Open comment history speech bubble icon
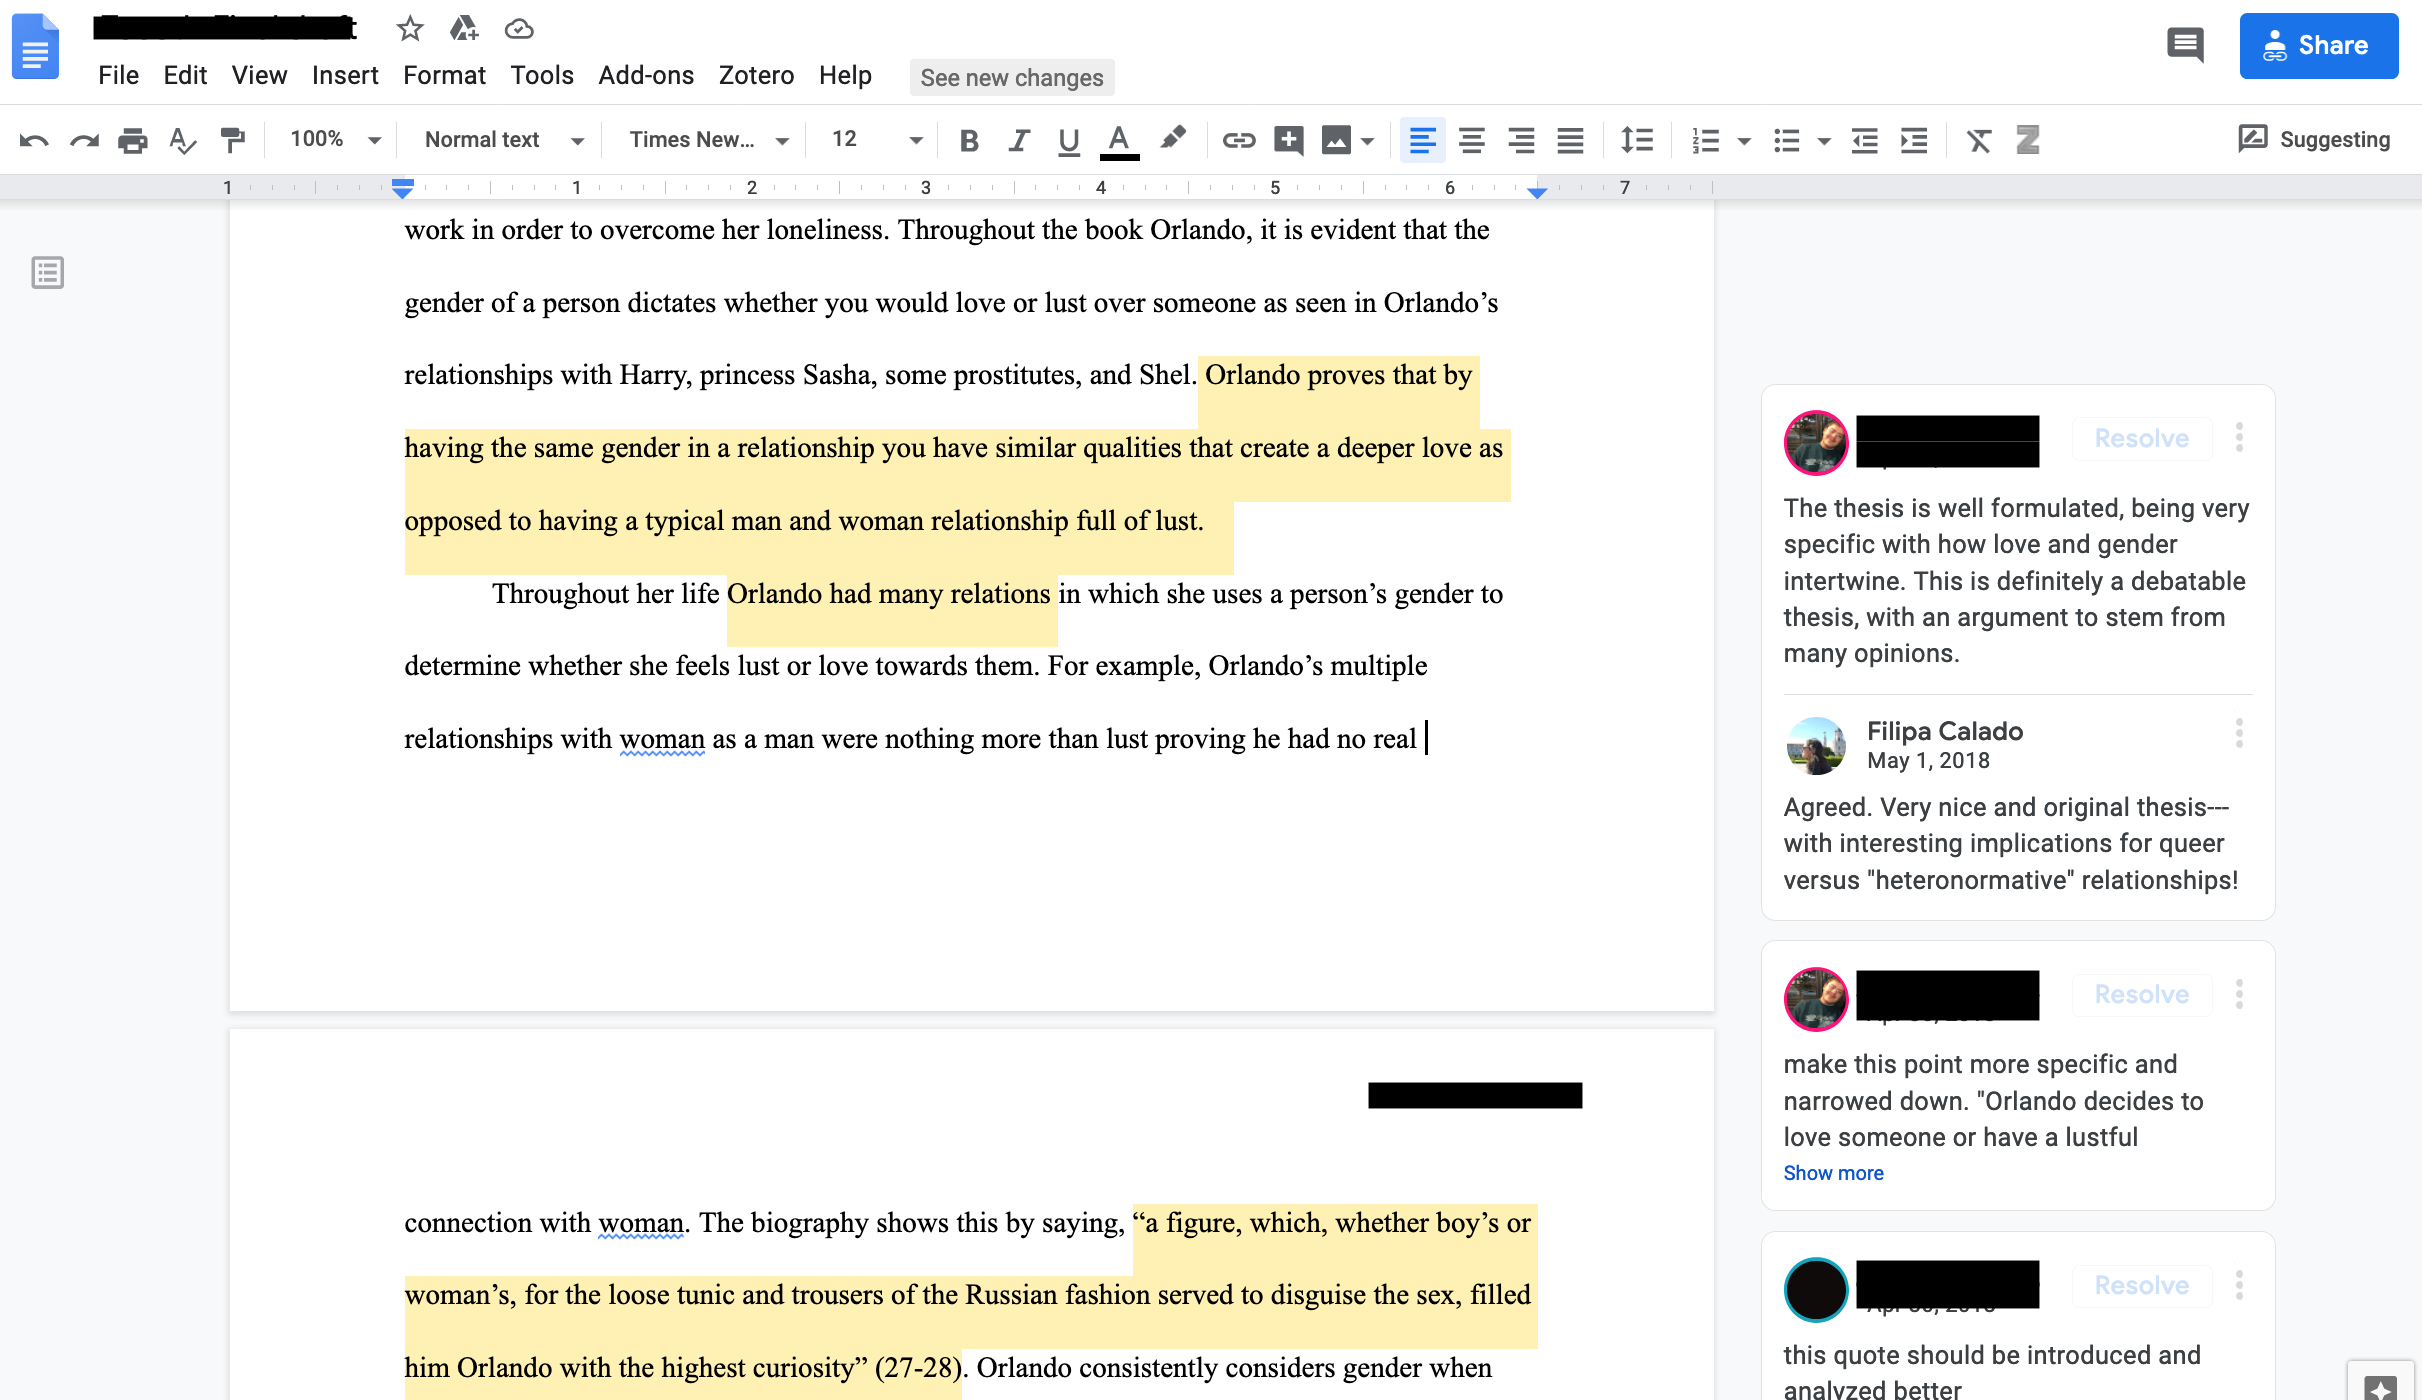 click(x=2184, y=45)
